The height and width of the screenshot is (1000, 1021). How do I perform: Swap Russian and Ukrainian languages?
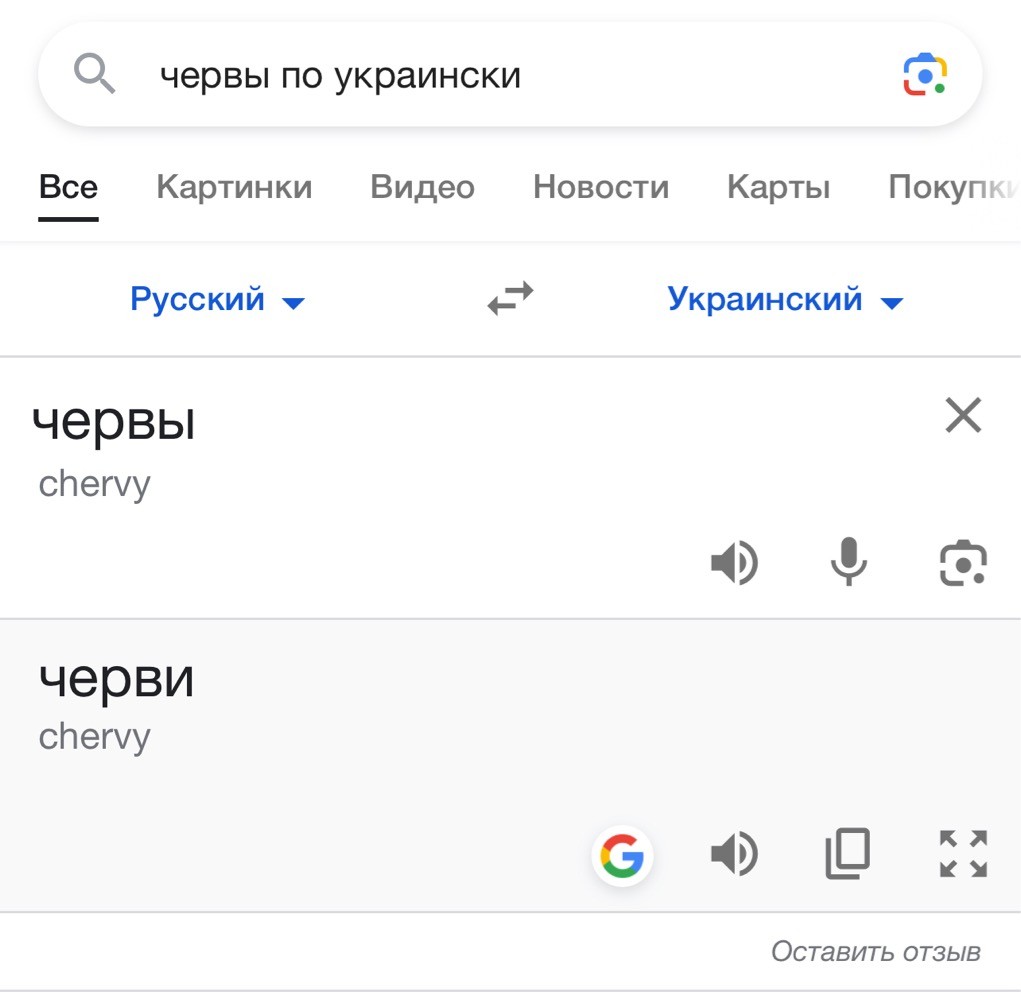(x=510, y=299)
